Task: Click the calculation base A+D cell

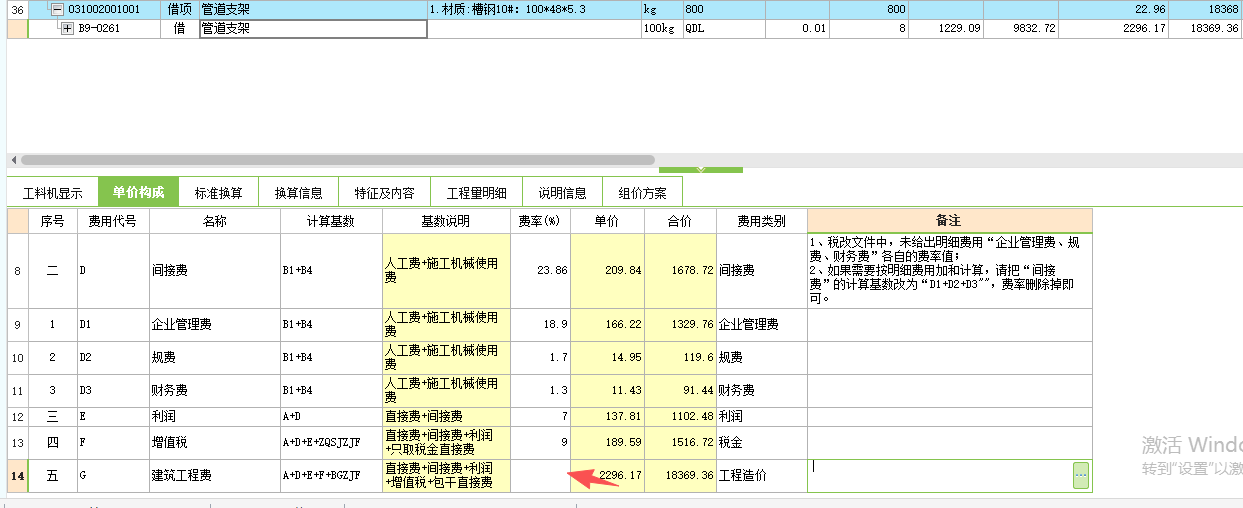Action: (x=331, y=416)
